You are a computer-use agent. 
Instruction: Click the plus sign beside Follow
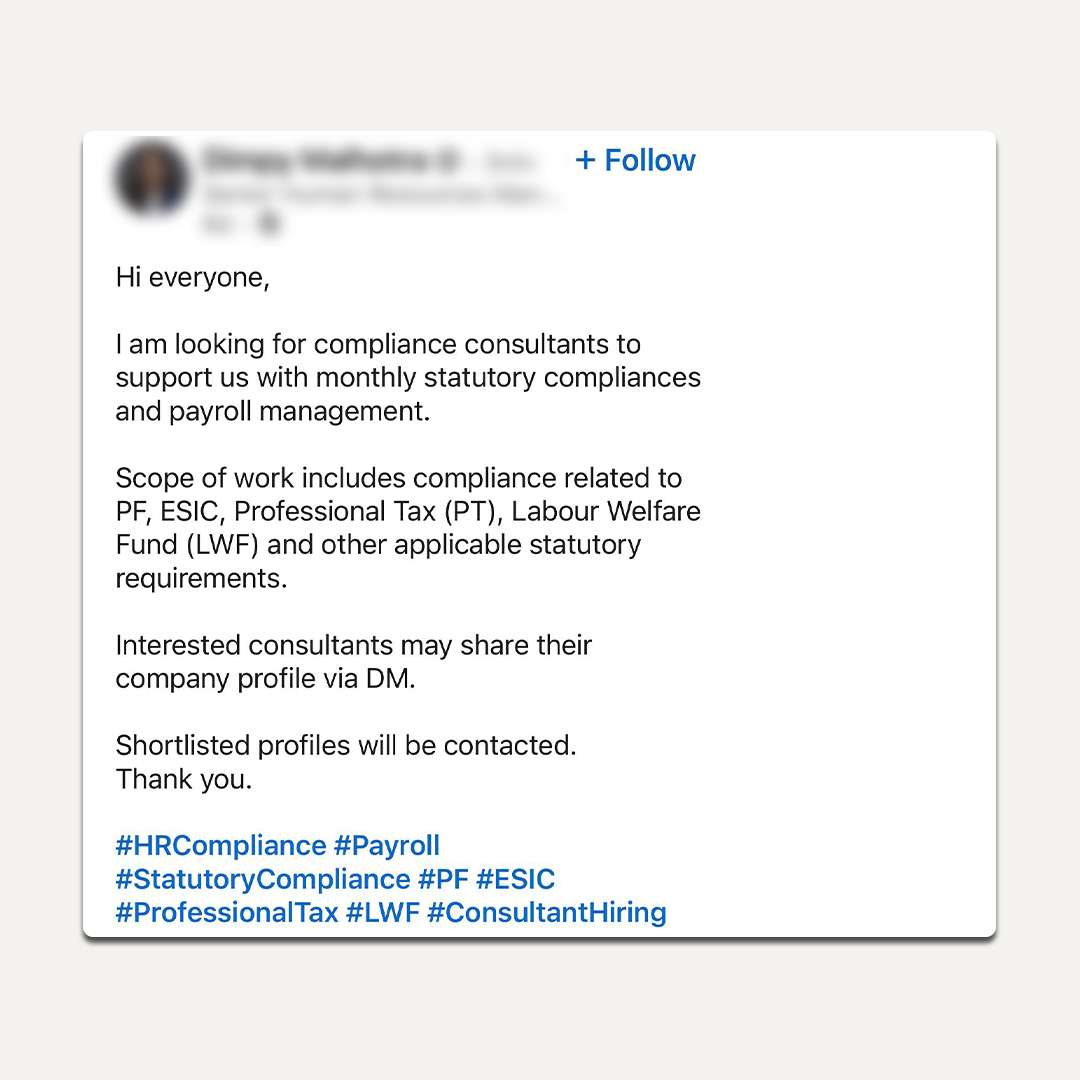[x=585, y=160]
